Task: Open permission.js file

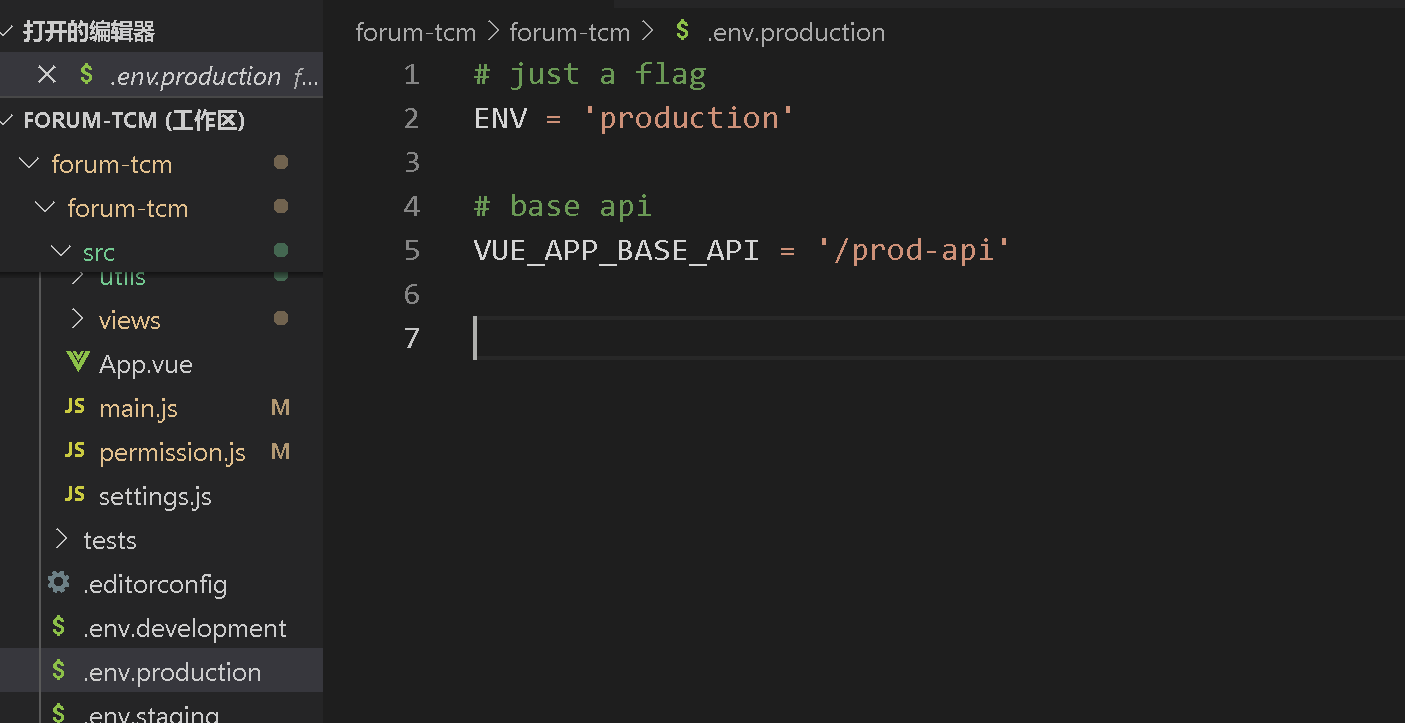Action: coord(172,452)
